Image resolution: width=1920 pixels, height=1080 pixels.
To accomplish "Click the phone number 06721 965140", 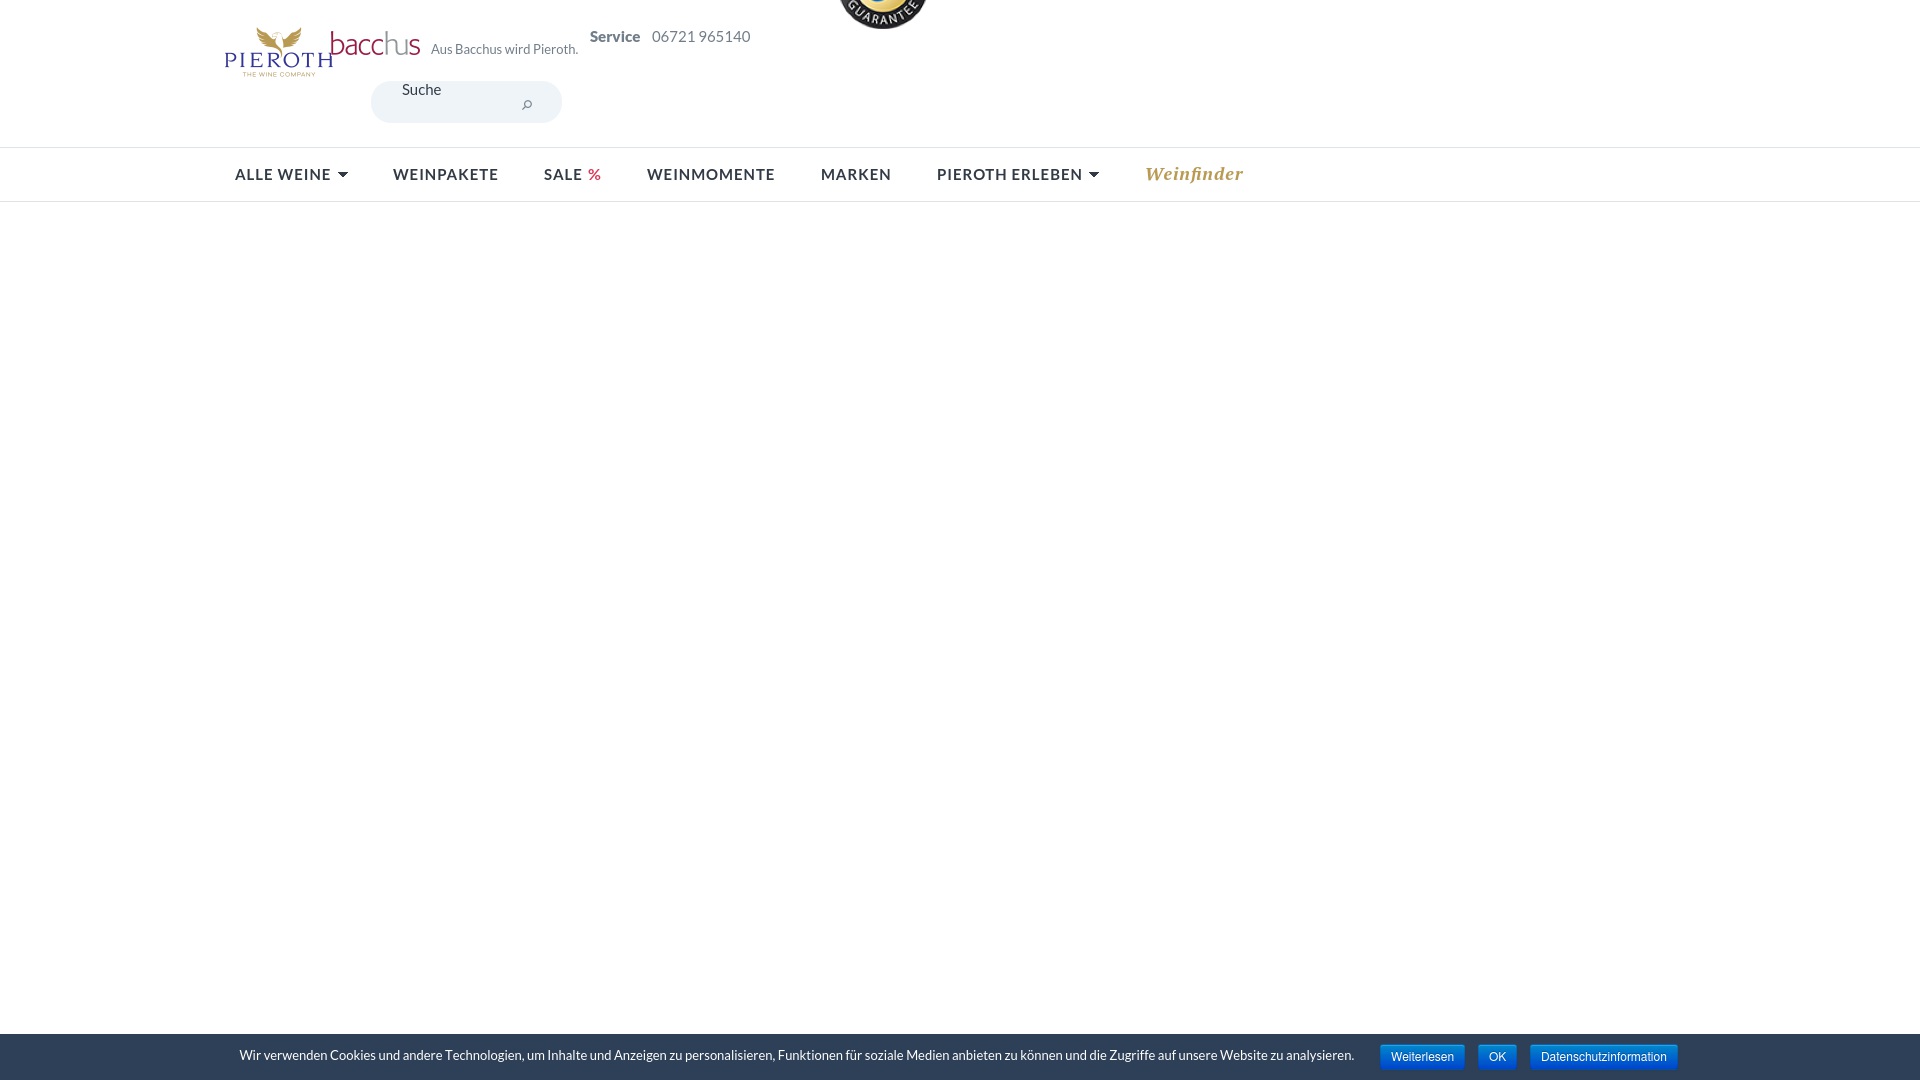I will coord(700,37).
